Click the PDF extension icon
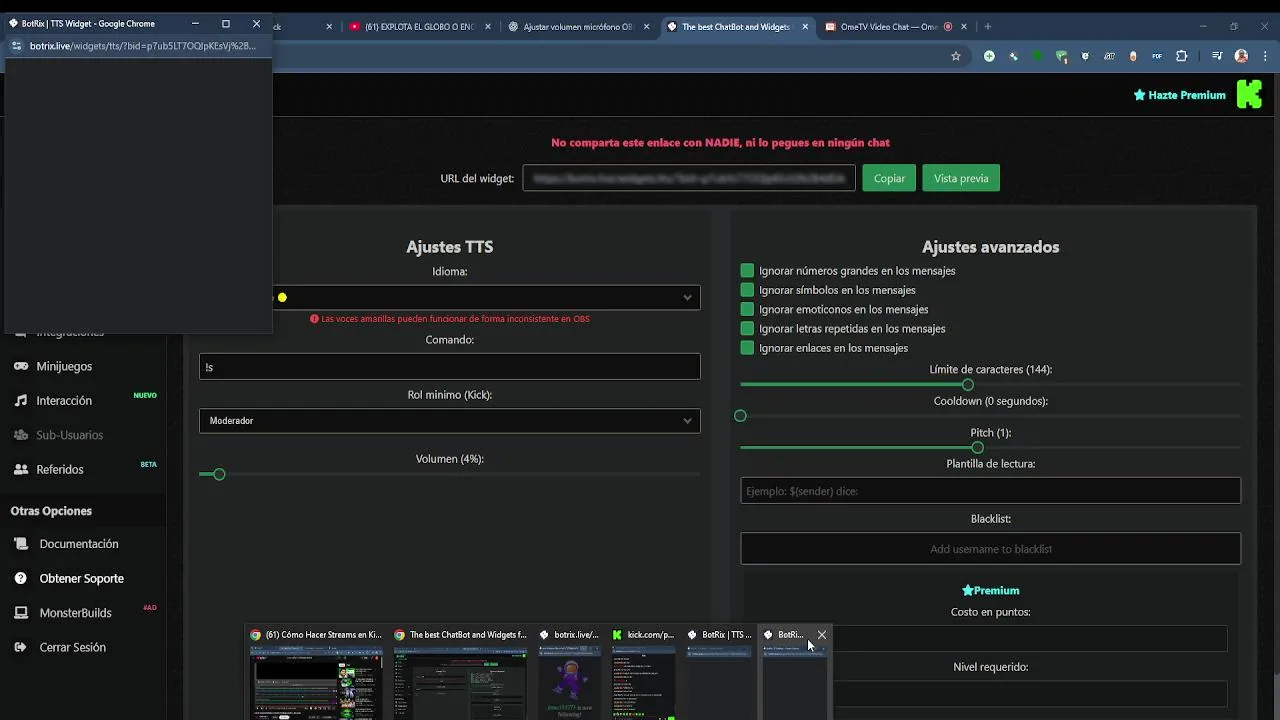Viewport: 1280px width, 720px height. tap(1157, 57)
